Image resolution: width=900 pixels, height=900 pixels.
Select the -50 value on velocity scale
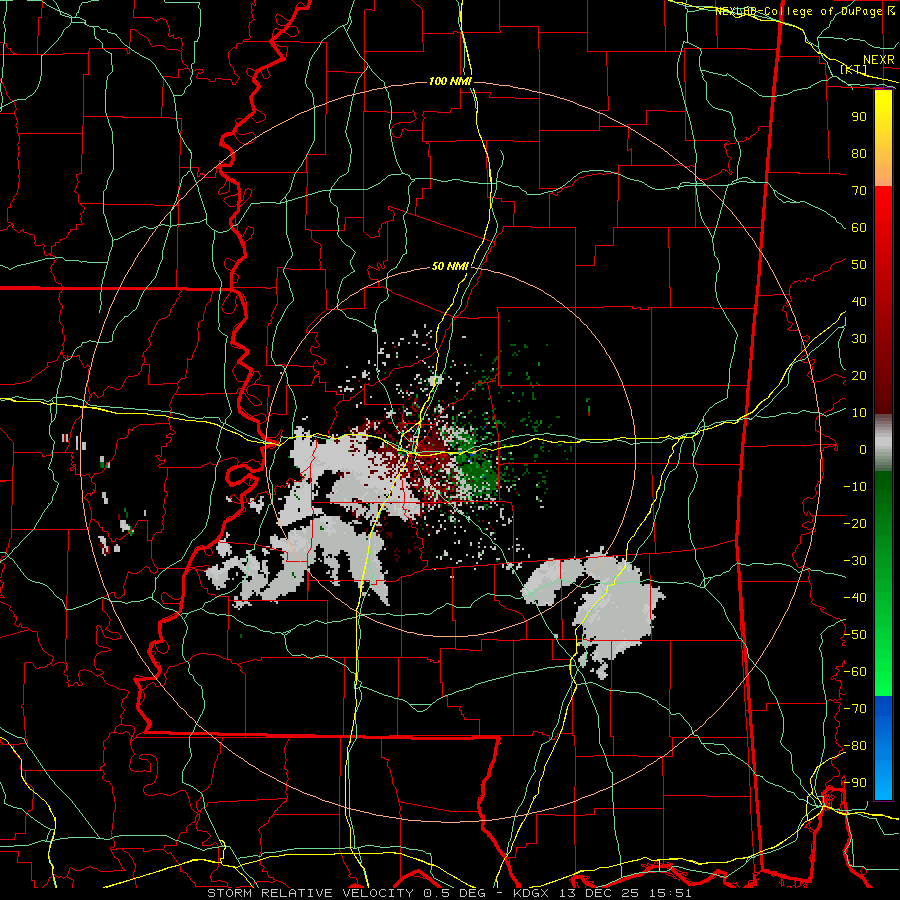(855, 635)
